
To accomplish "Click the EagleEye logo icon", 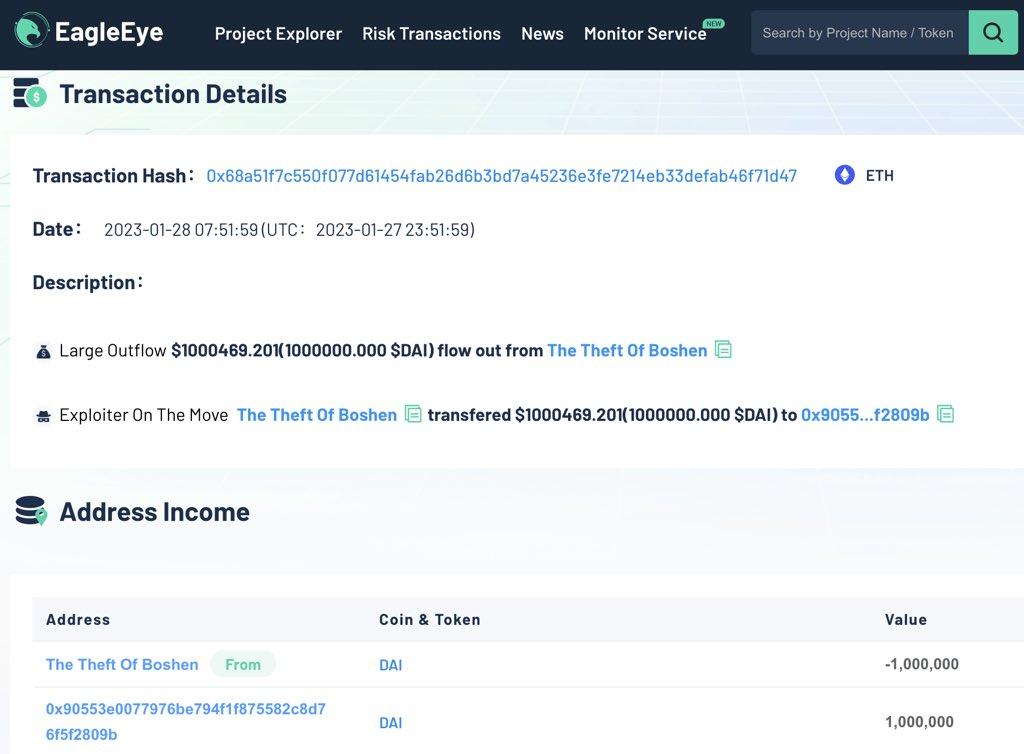I will click(31, 32).
